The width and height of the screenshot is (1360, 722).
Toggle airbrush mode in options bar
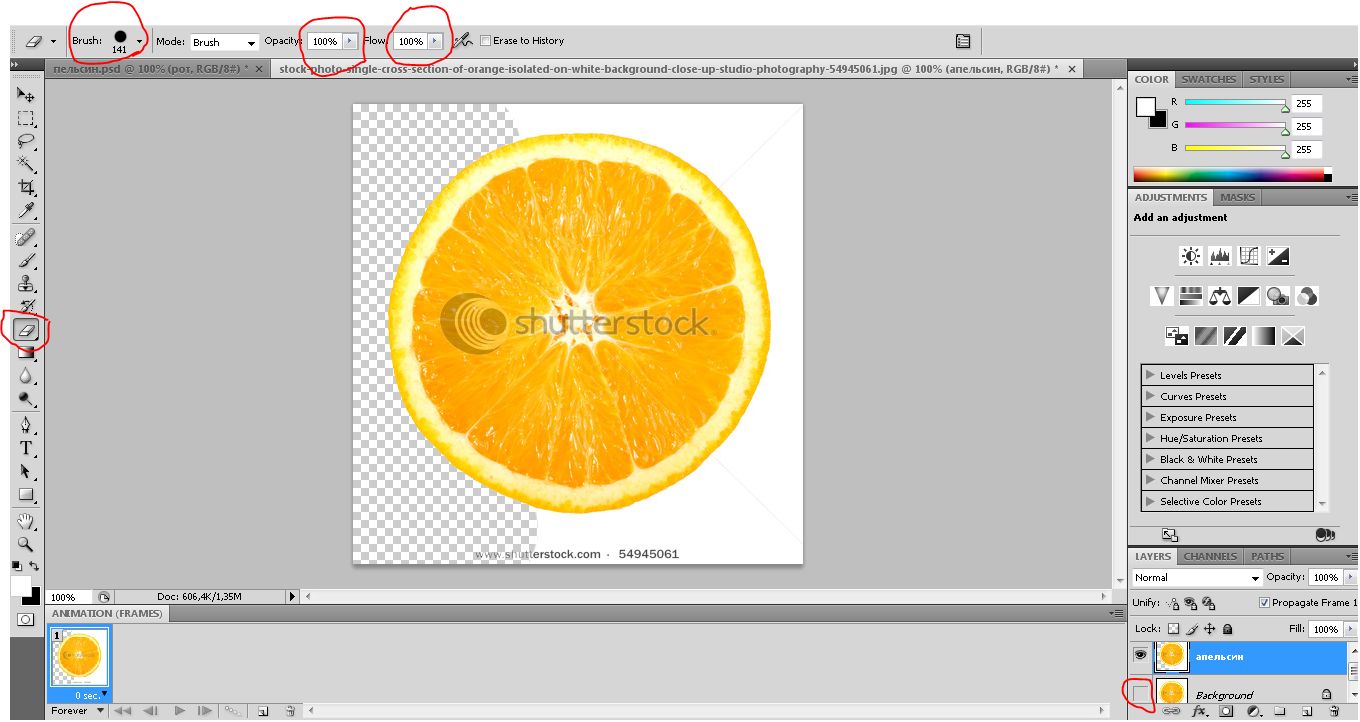[462, 41]
